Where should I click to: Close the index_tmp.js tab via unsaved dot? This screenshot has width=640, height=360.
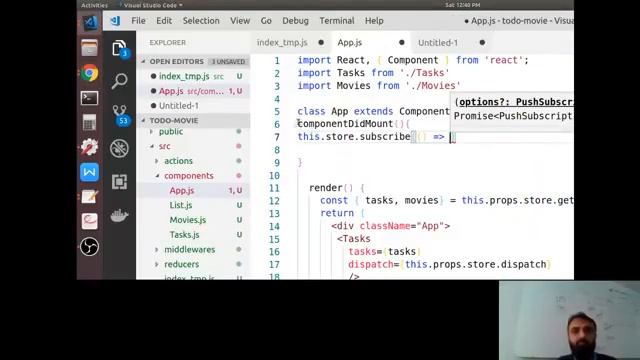[x=321, y=42]
